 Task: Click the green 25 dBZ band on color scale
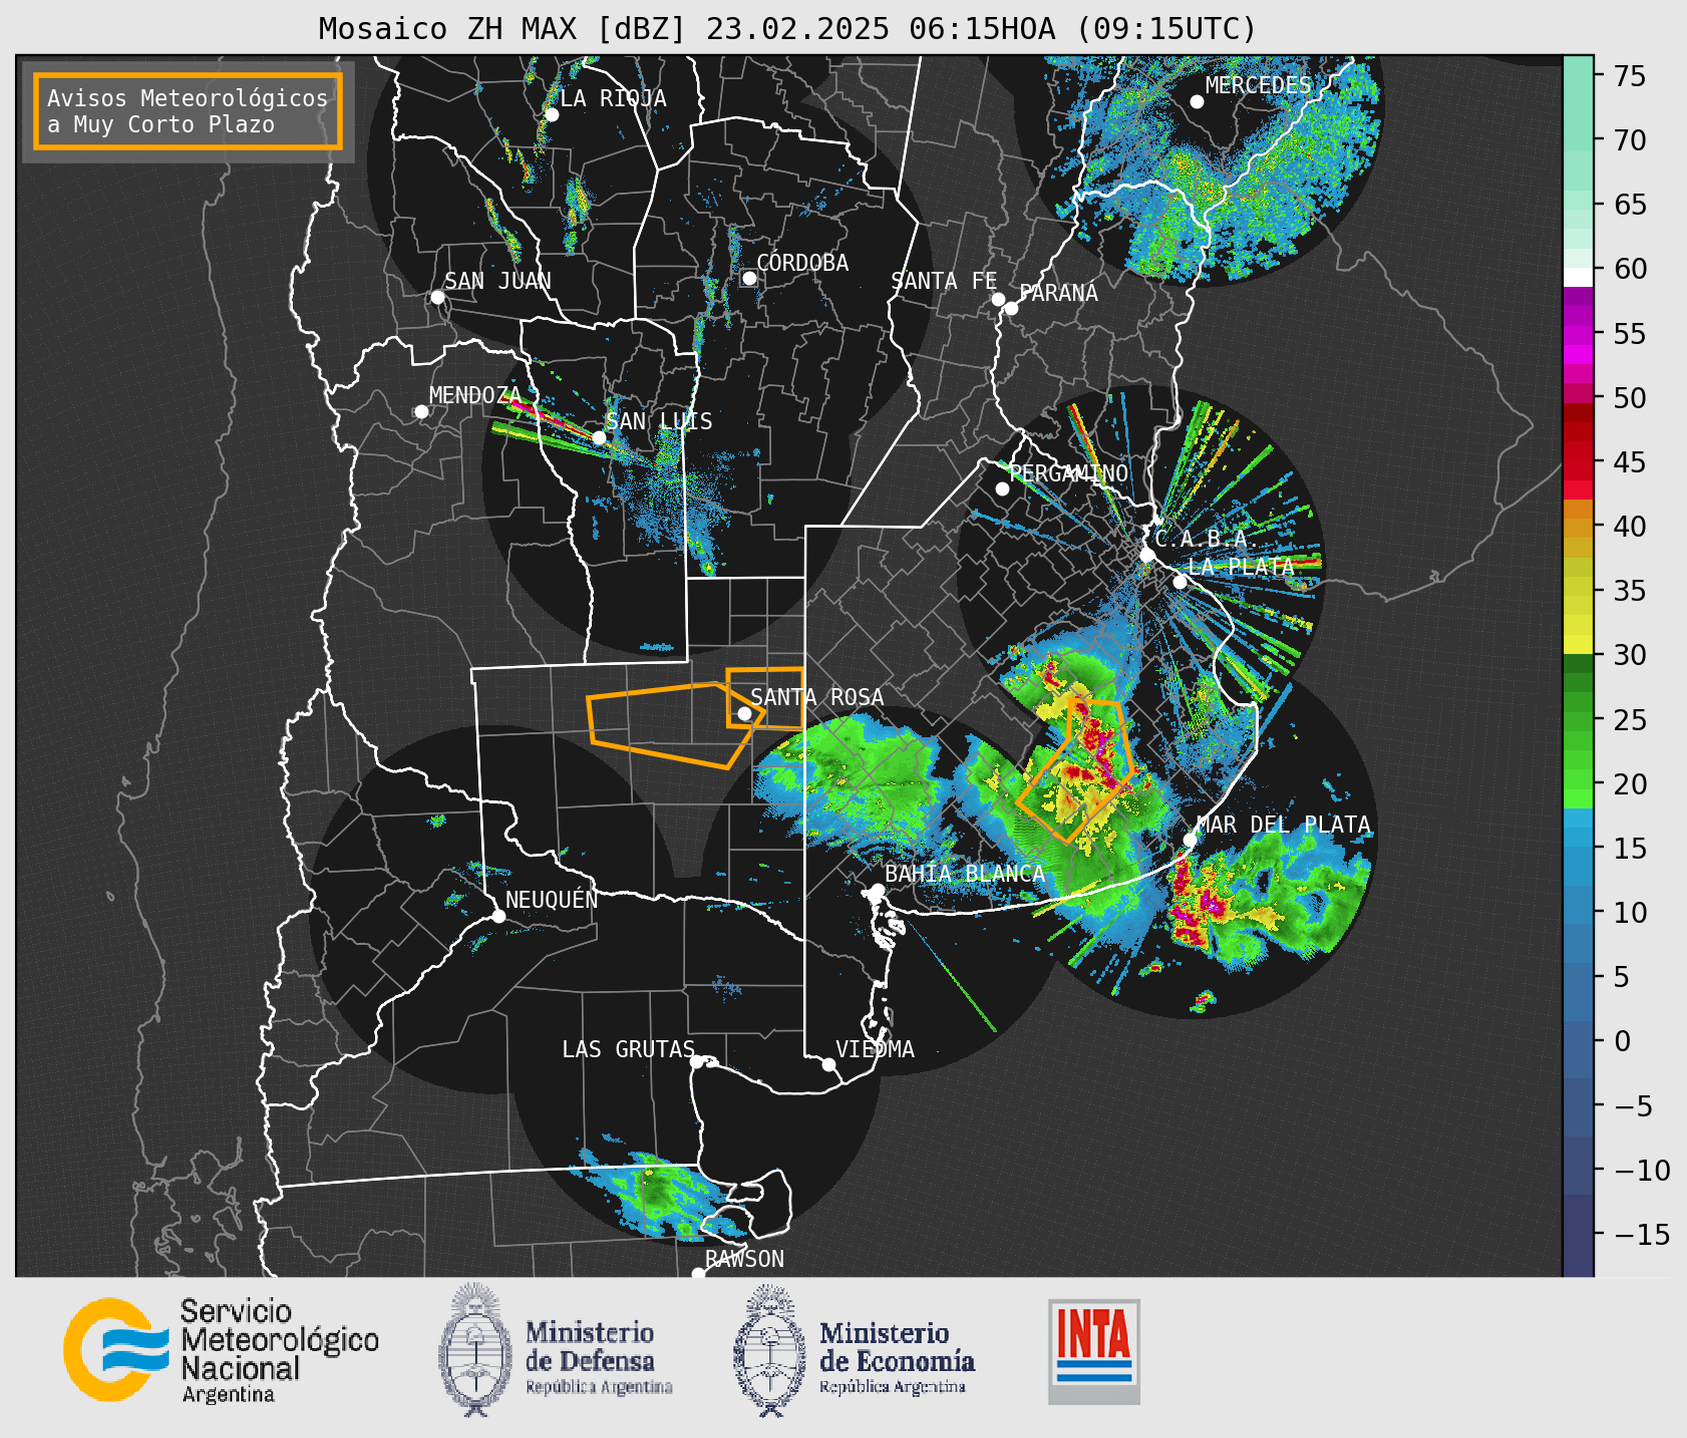tap(1578, 720)
